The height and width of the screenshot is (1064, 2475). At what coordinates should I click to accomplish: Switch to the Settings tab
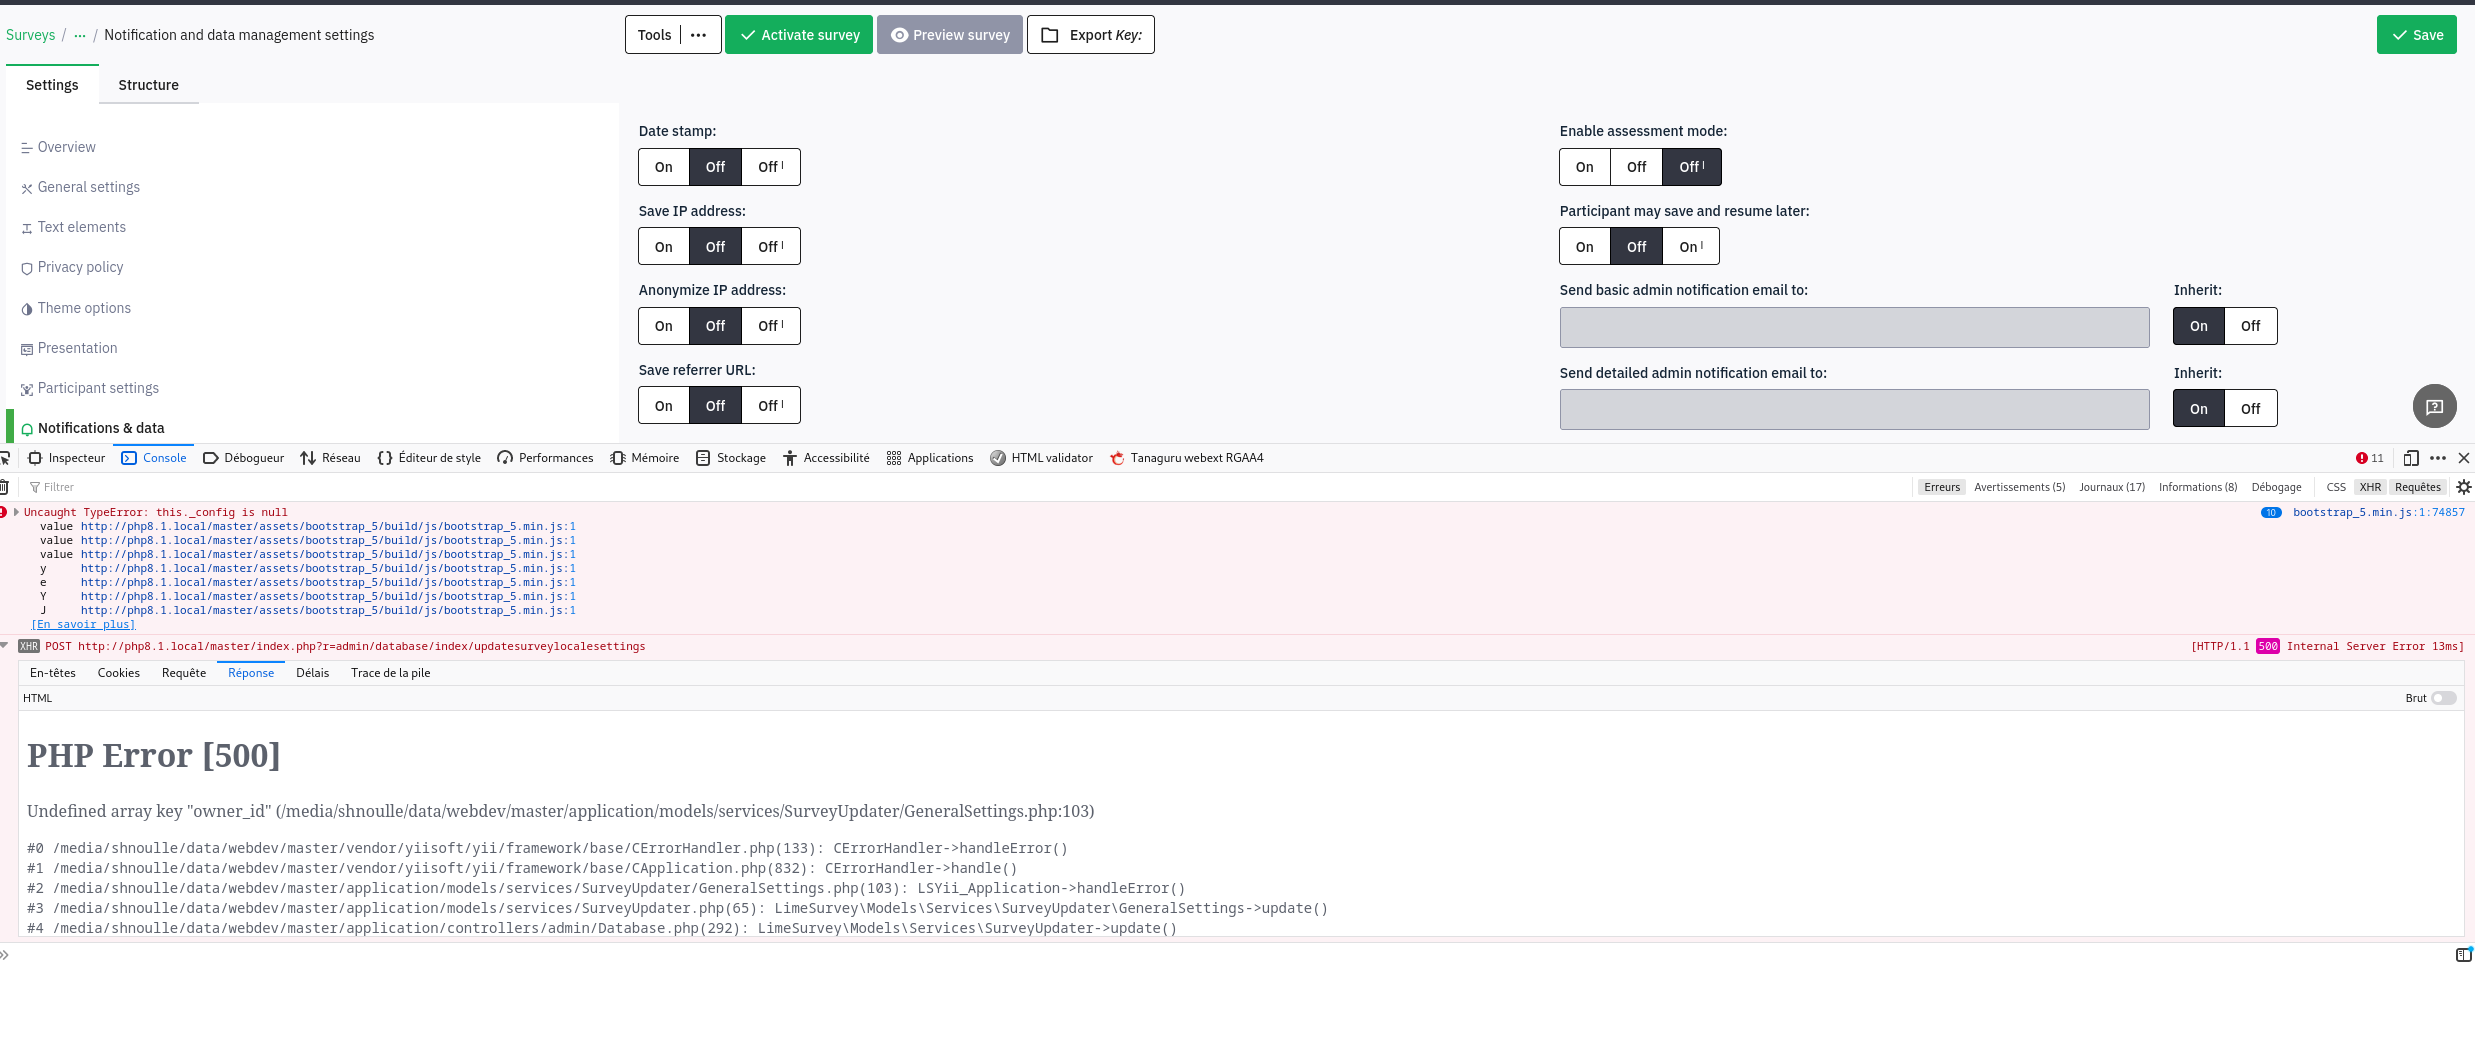(52, 85)
